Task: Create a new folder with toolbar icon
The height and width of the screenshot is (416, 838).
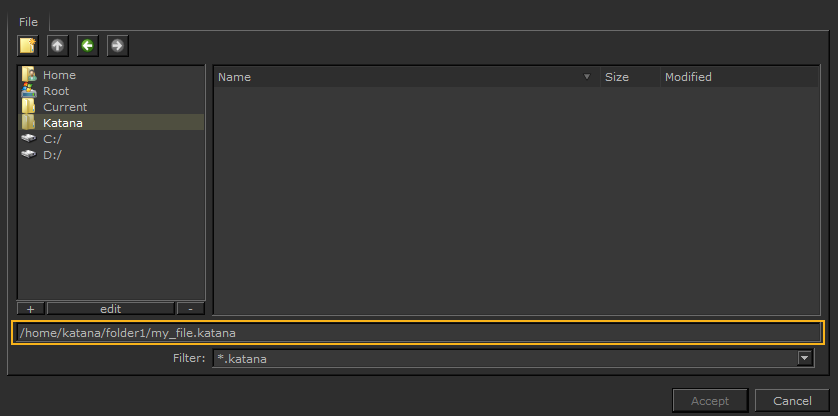Action: pyautogui.click(x=28, y=46)
